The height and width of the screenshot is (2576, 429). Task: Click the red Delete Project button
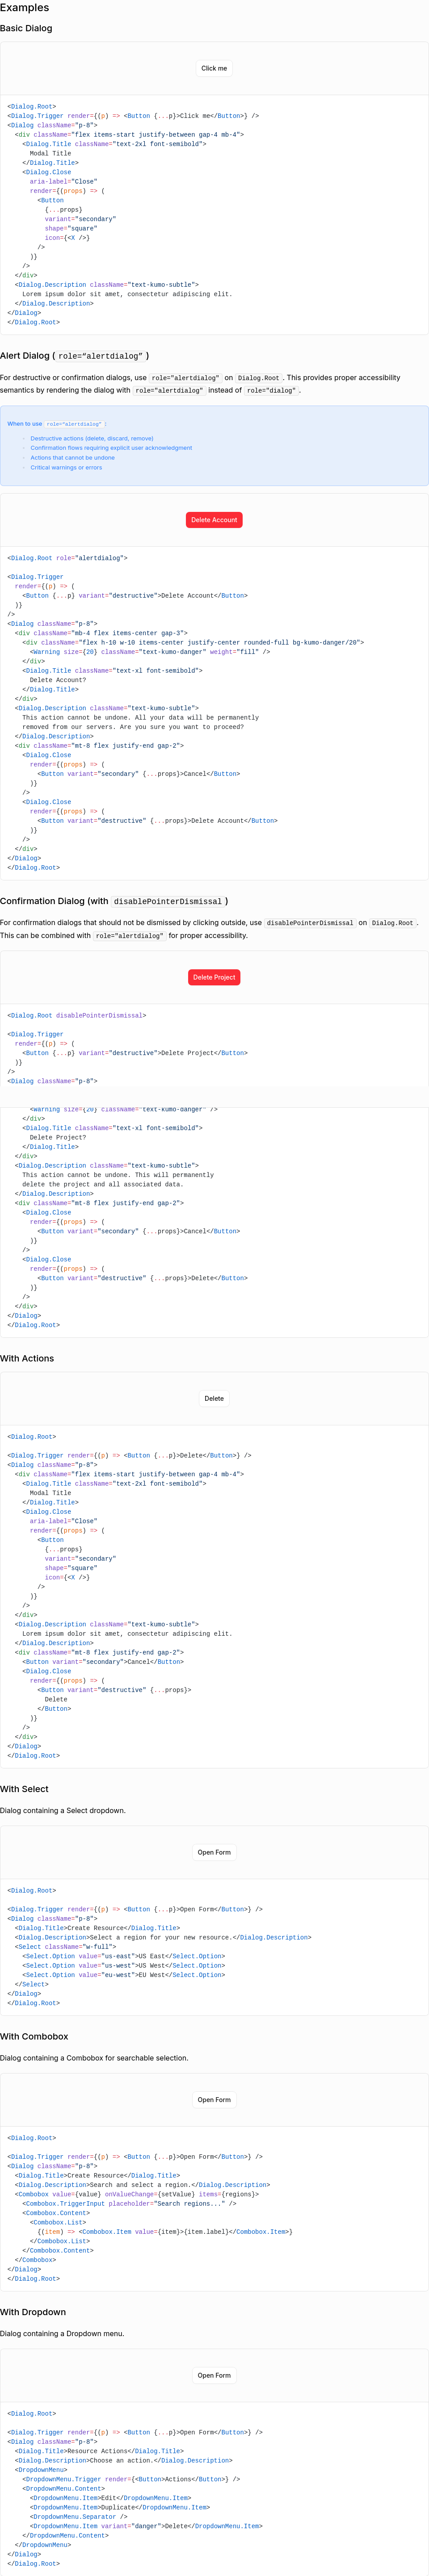[214, 977]
